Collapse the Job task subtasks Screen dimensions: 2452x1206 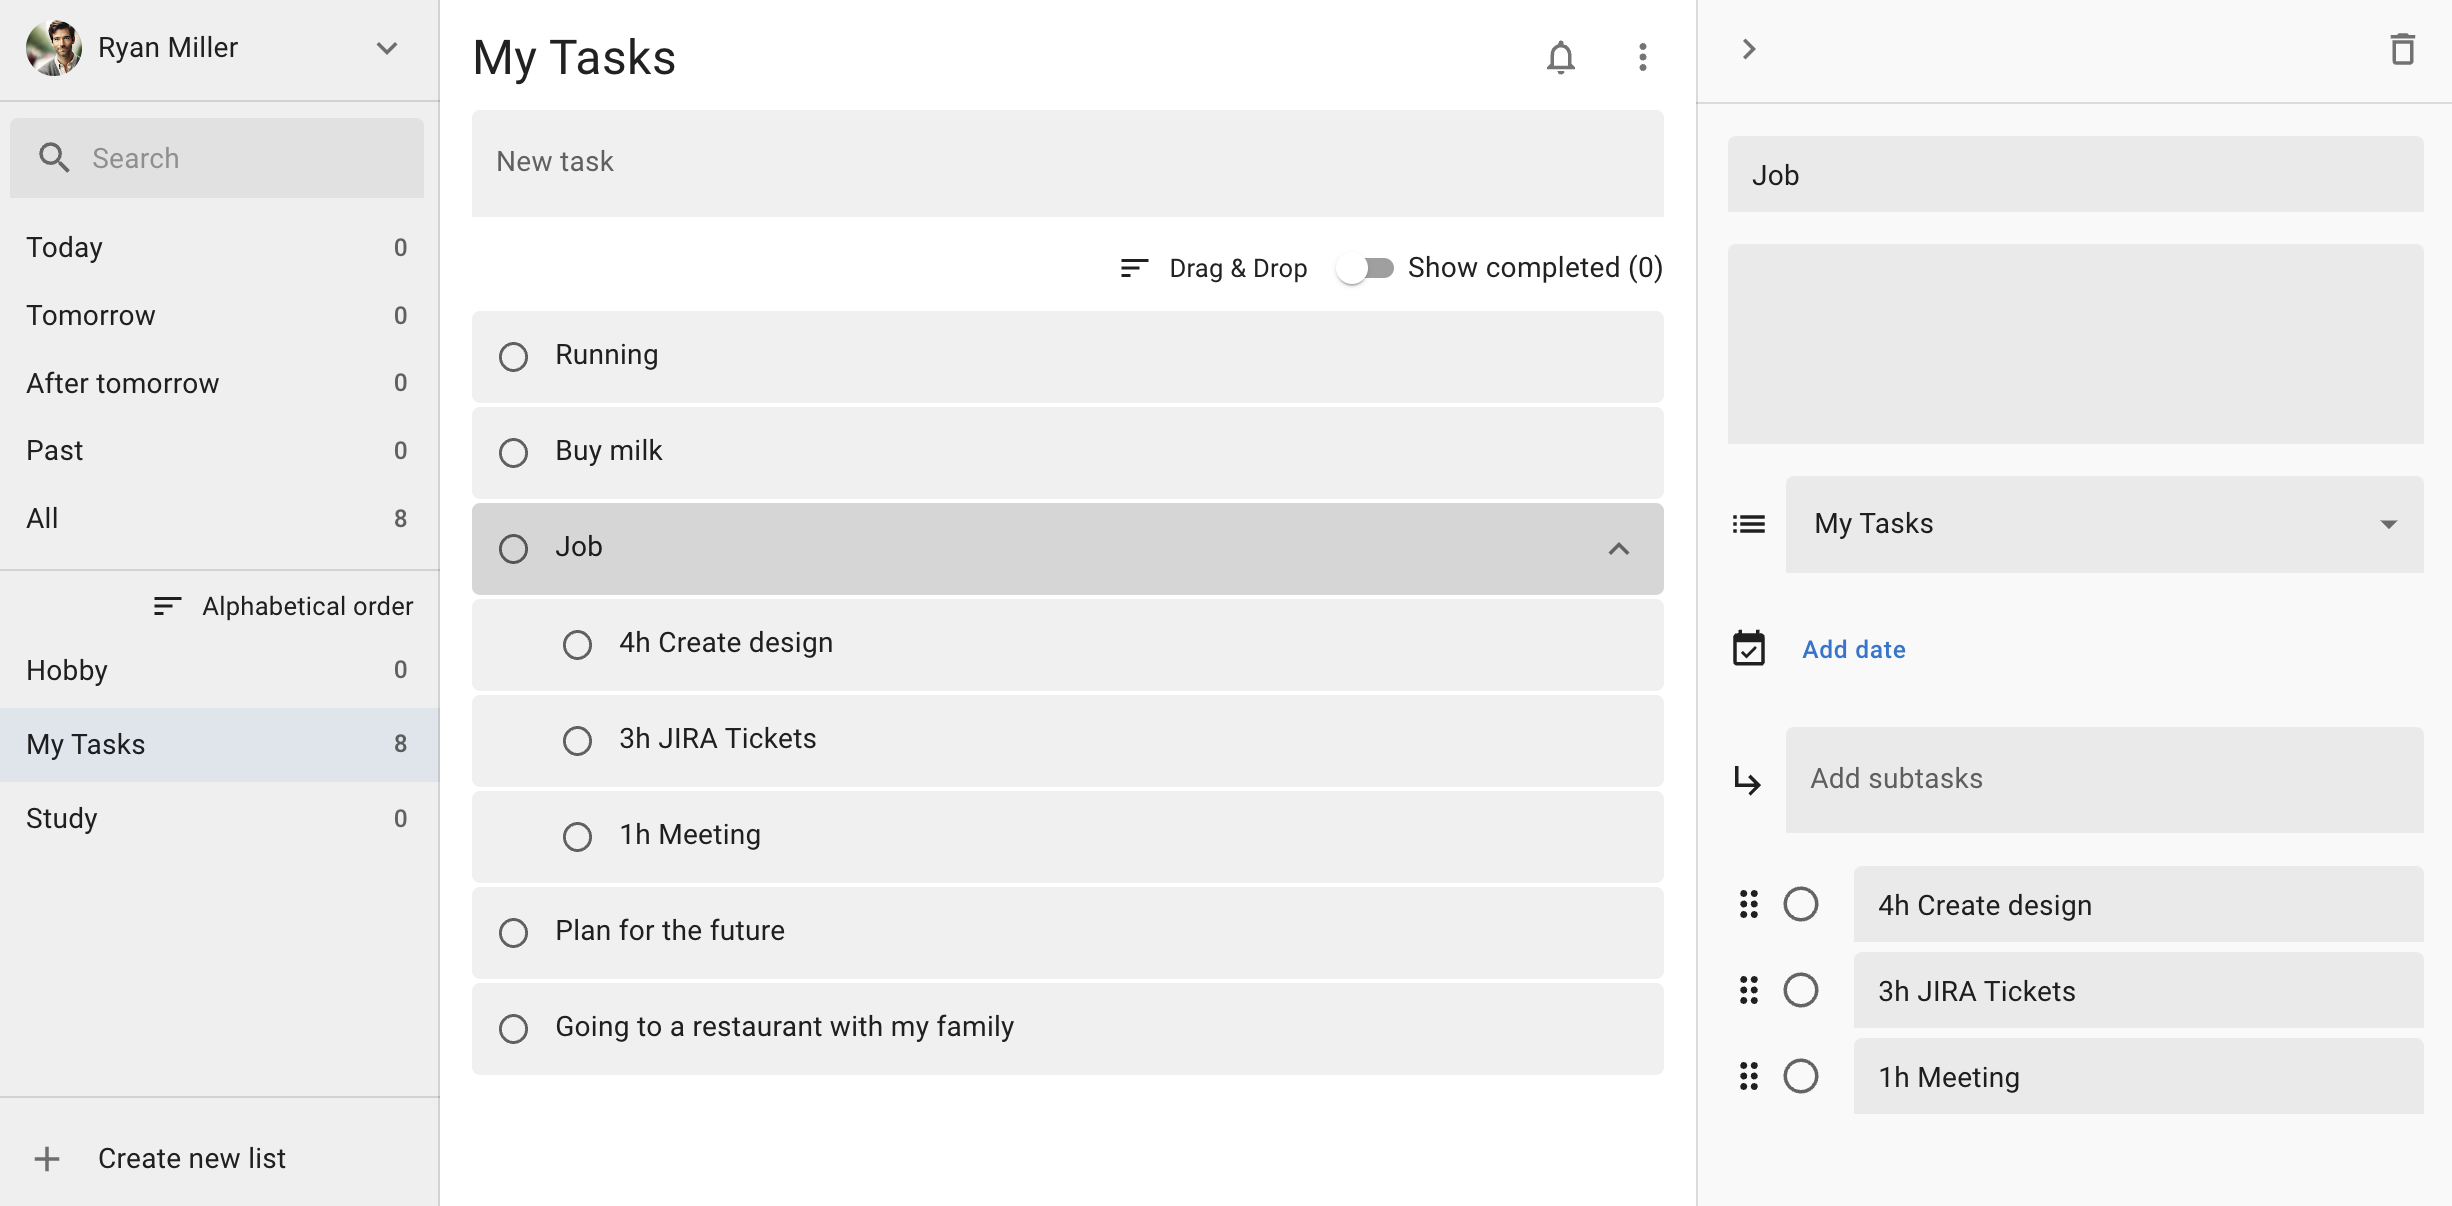(x=1618, y=550)
